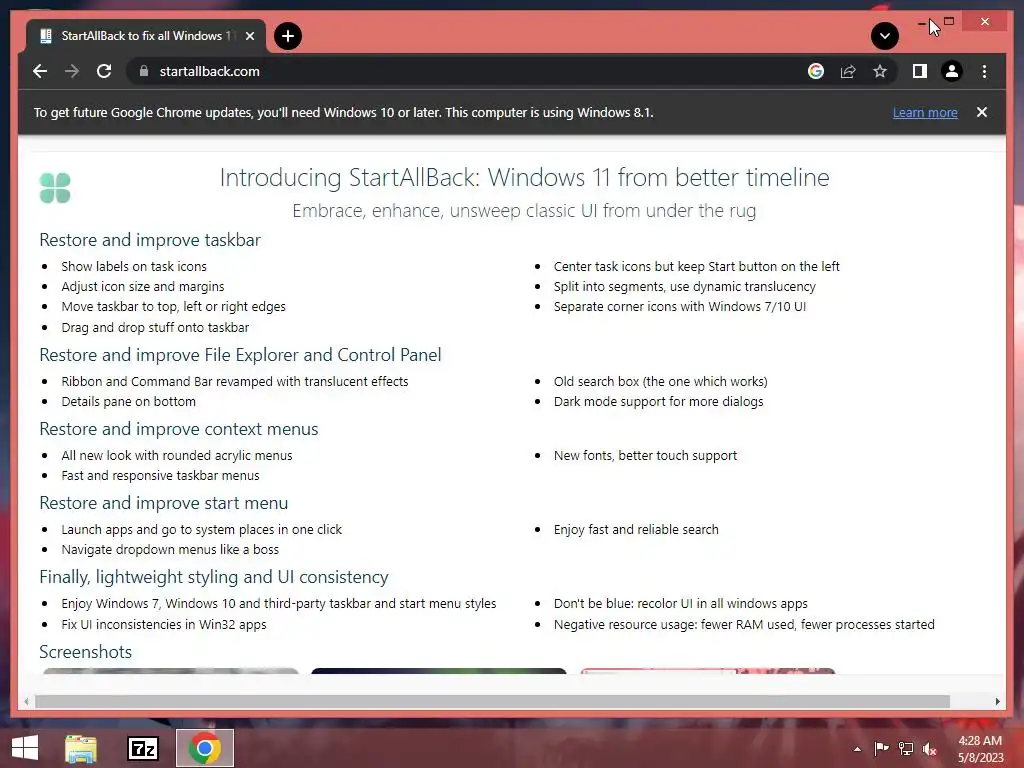The height and width of the screenshot is (768, 1024).
Task: Click 'Enjoy fast and reliable search' item
Action: pyautogui.click(x=636, y=530)
